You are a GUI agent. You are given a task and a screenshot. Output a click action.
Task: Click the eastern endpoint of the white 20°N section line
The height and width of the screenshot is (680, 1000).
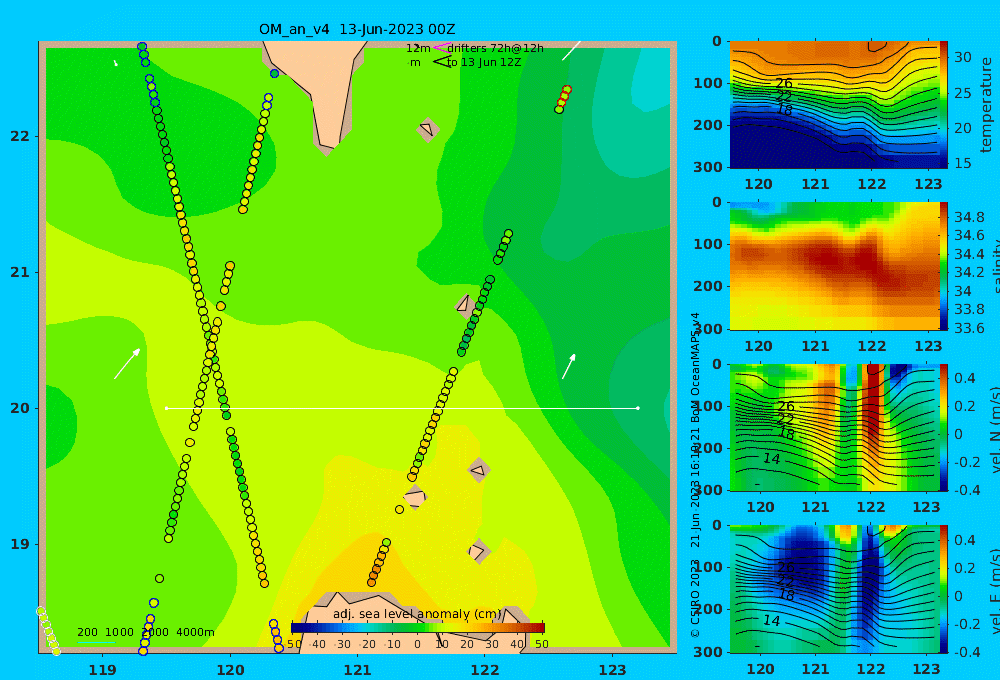638,408
